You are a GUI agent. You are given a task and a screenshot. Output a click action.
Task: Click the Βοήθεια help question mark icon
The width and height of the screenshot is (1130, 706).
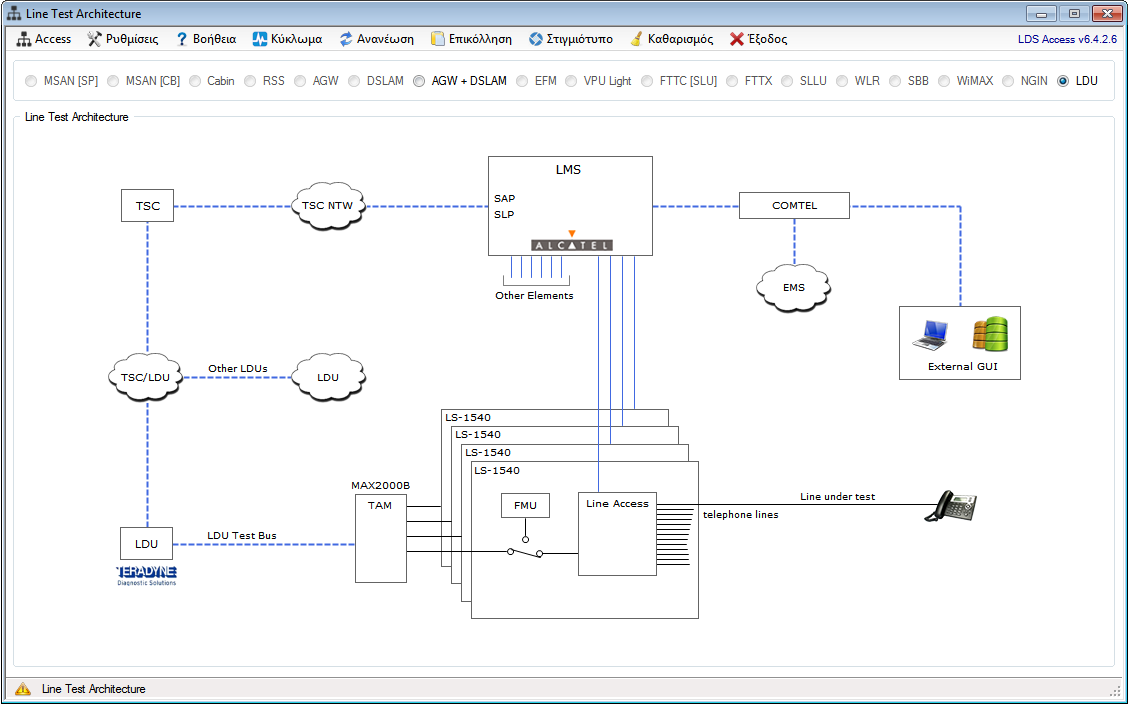tap(182, 39)
